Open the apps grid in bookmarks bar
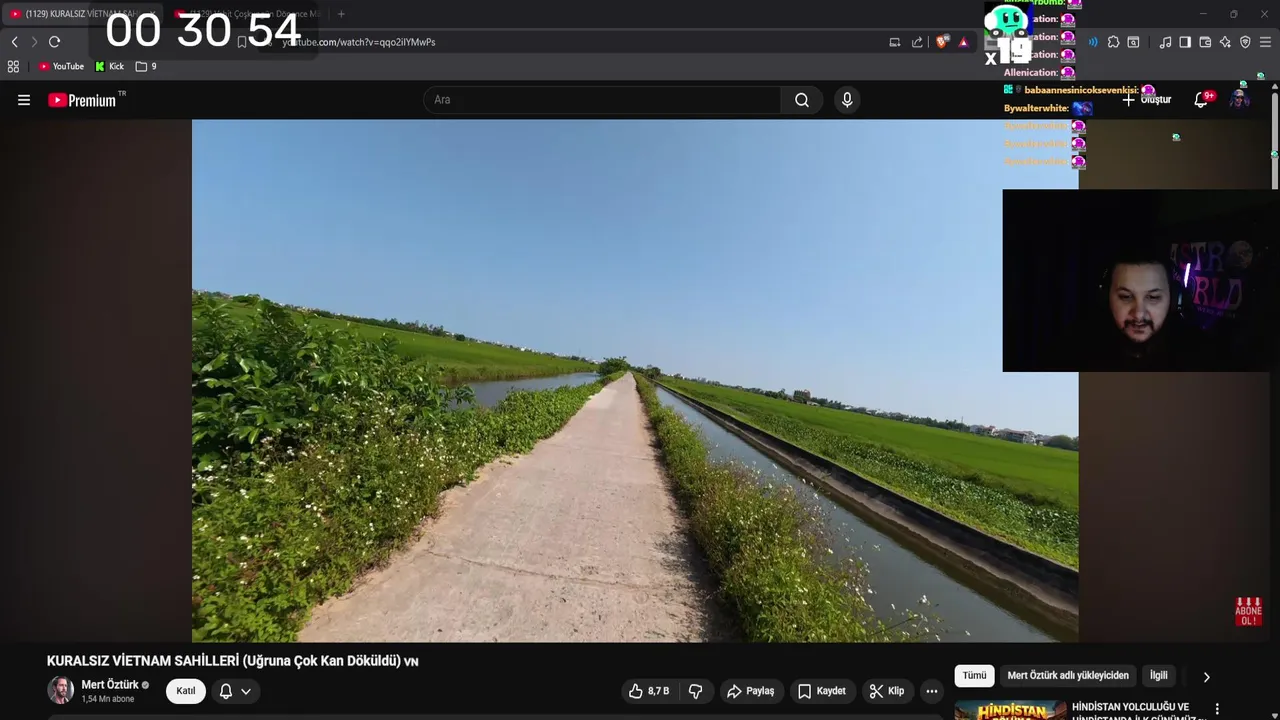Screen dimensions: 1280x720 pyautogui.click(x=13, y=66)
